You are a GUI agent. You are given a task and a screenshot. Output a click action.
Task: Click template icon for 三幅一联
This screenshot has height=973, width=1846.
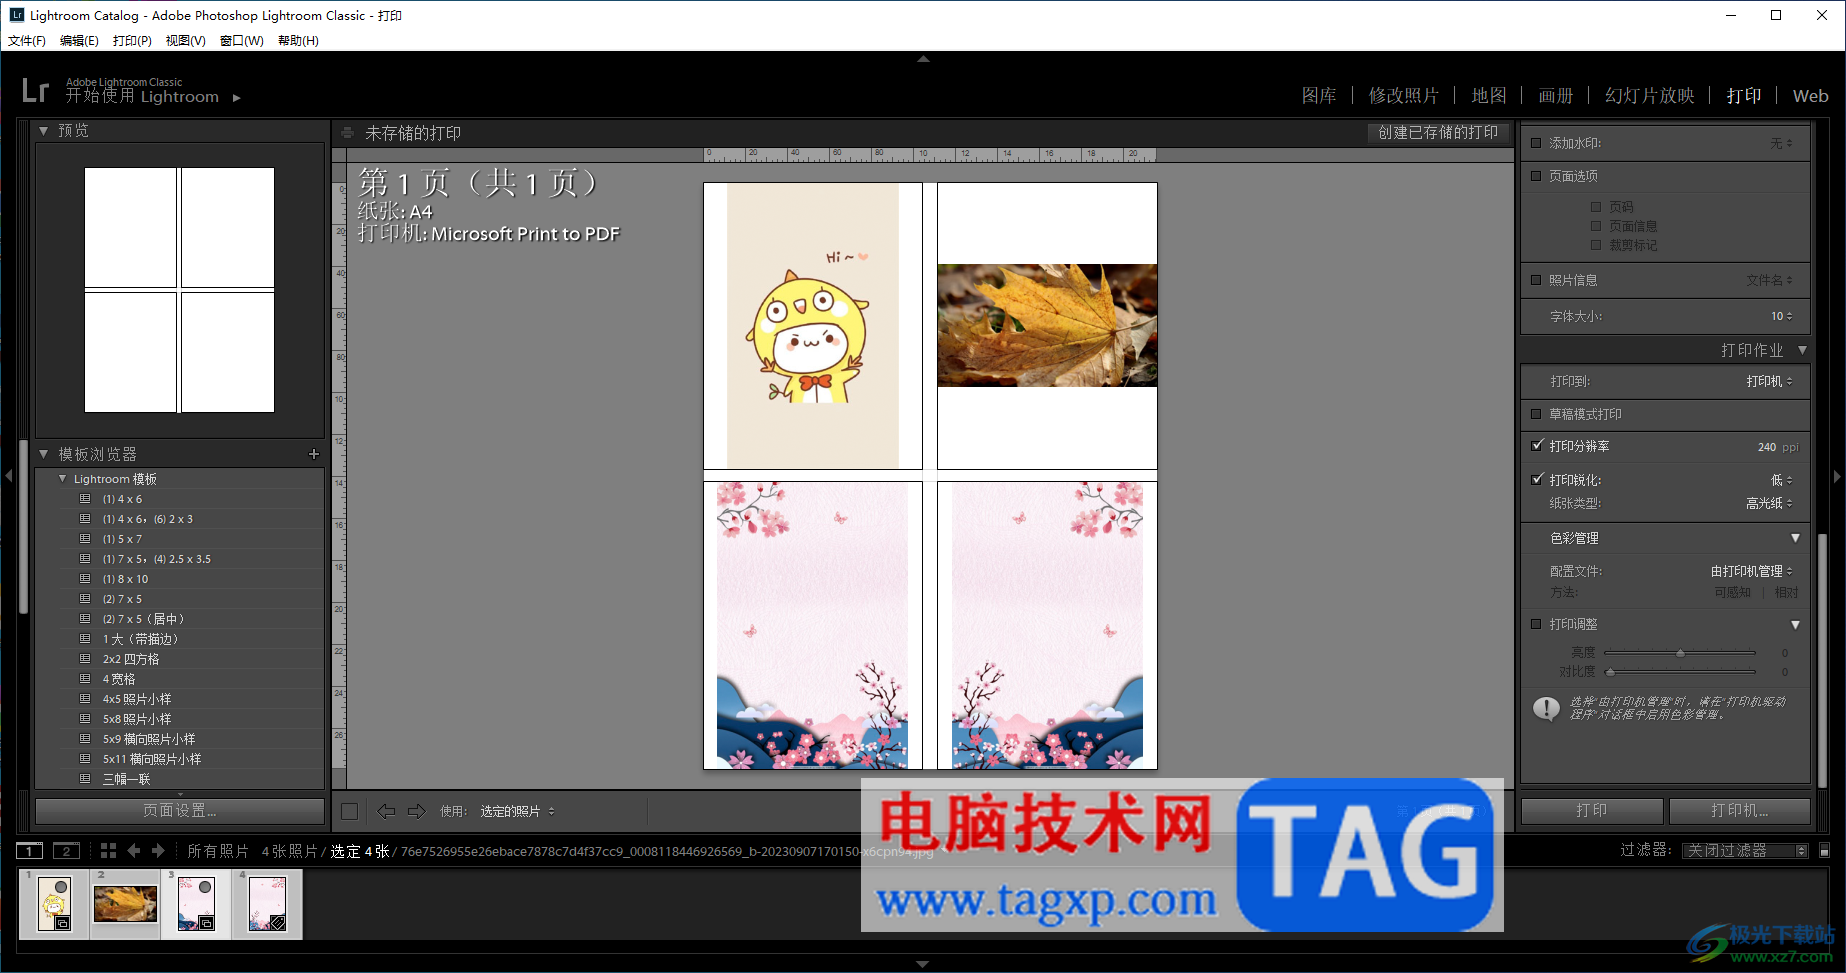pos(85,779)
